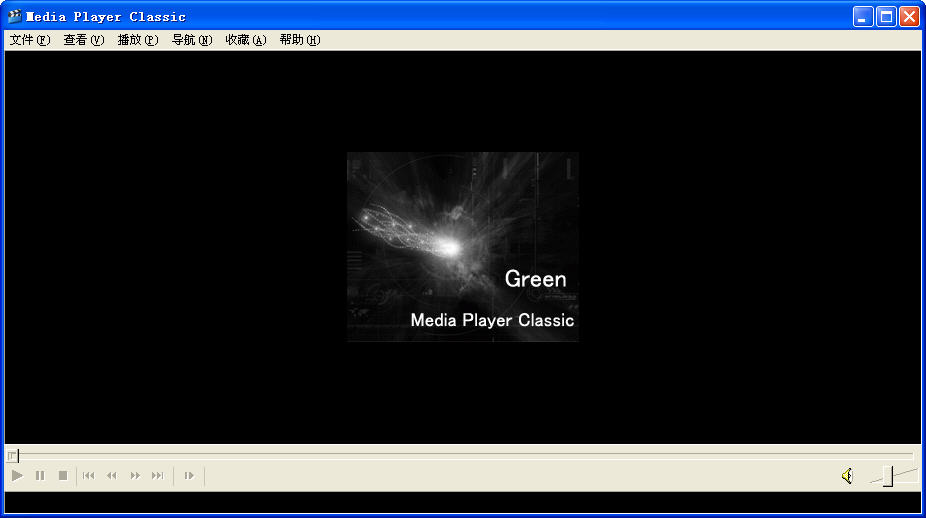Click the Green Media Player Classic logo image
This screenshot has width=926, height=518.
(462, 247)
